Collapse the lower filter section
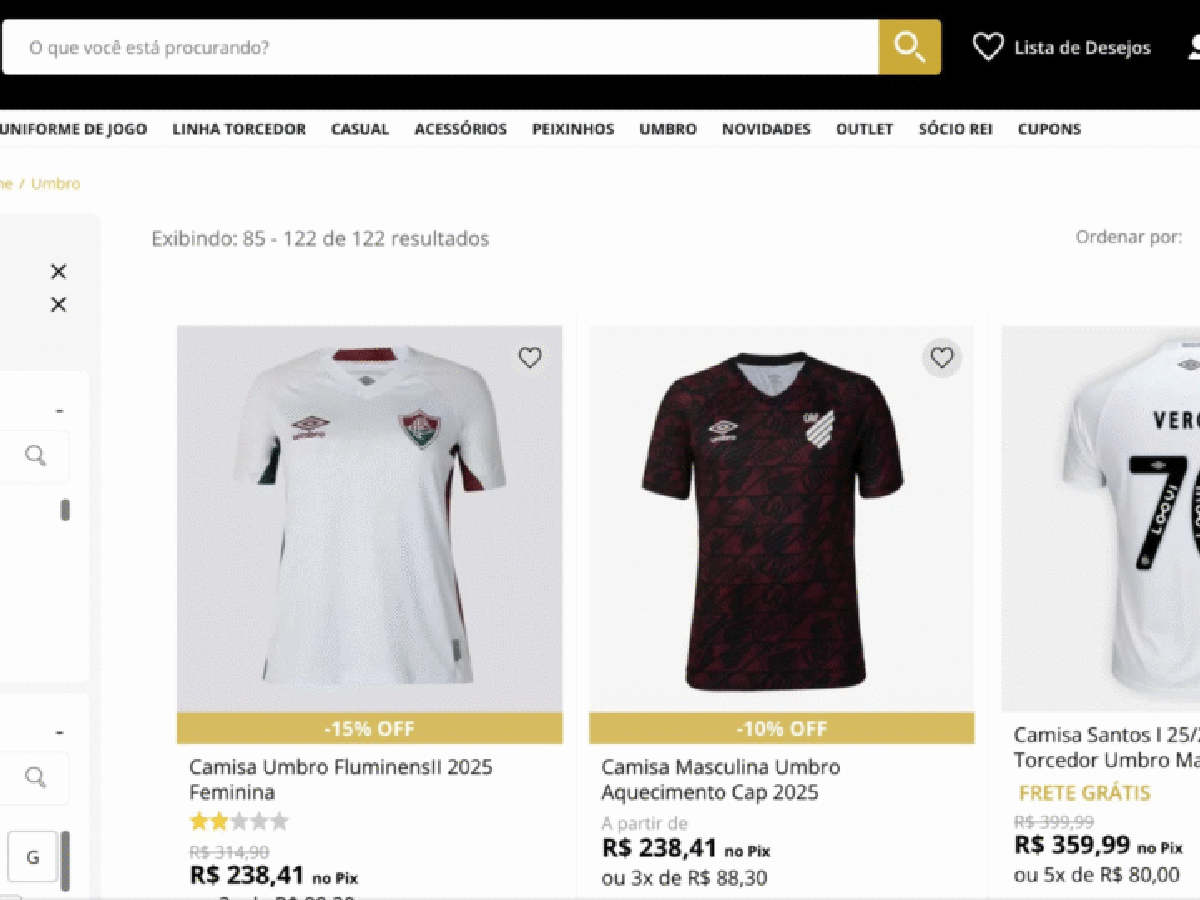Viewport: 1200px width, 900px height. 60,732
